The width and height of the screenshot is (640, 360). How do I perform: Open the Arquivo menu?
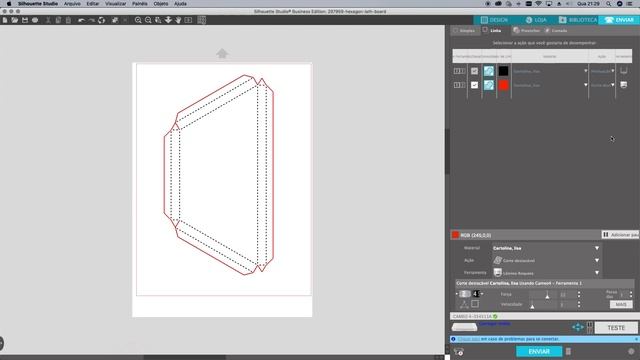72,4
